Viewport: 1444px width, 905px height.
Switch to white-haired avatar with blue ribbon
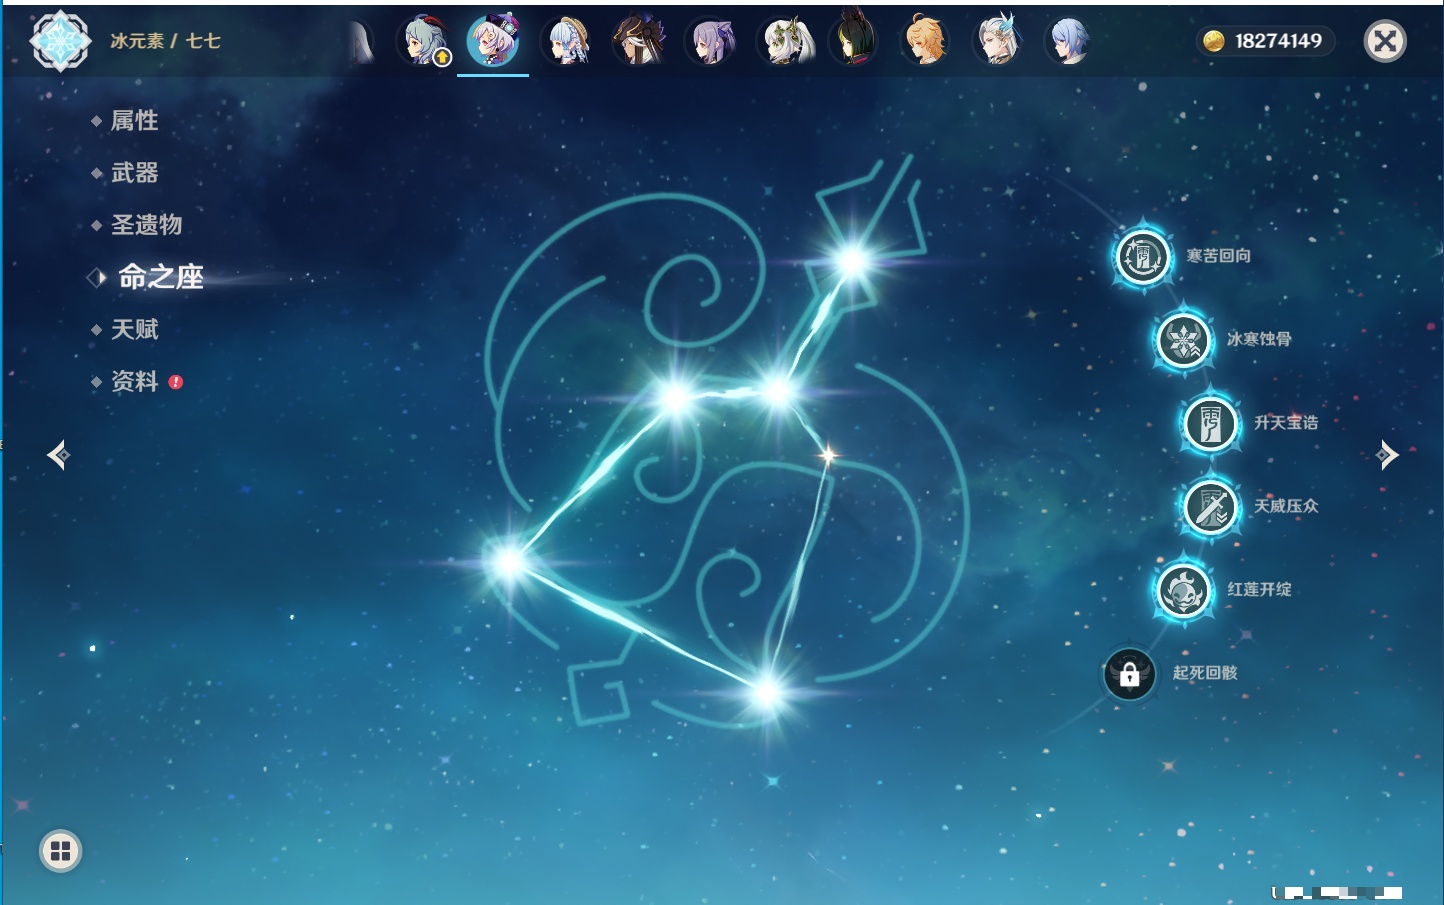[x=998, y=41]
